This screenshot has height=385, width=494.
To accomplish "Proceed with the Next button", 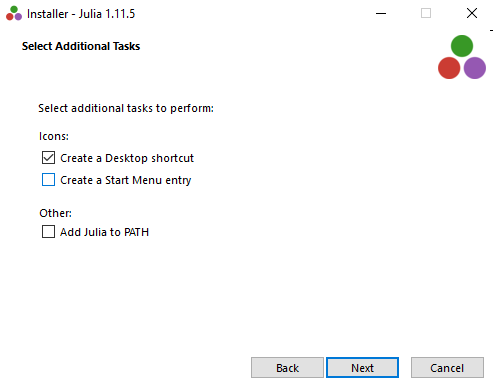I will click(x=362, y=368).
